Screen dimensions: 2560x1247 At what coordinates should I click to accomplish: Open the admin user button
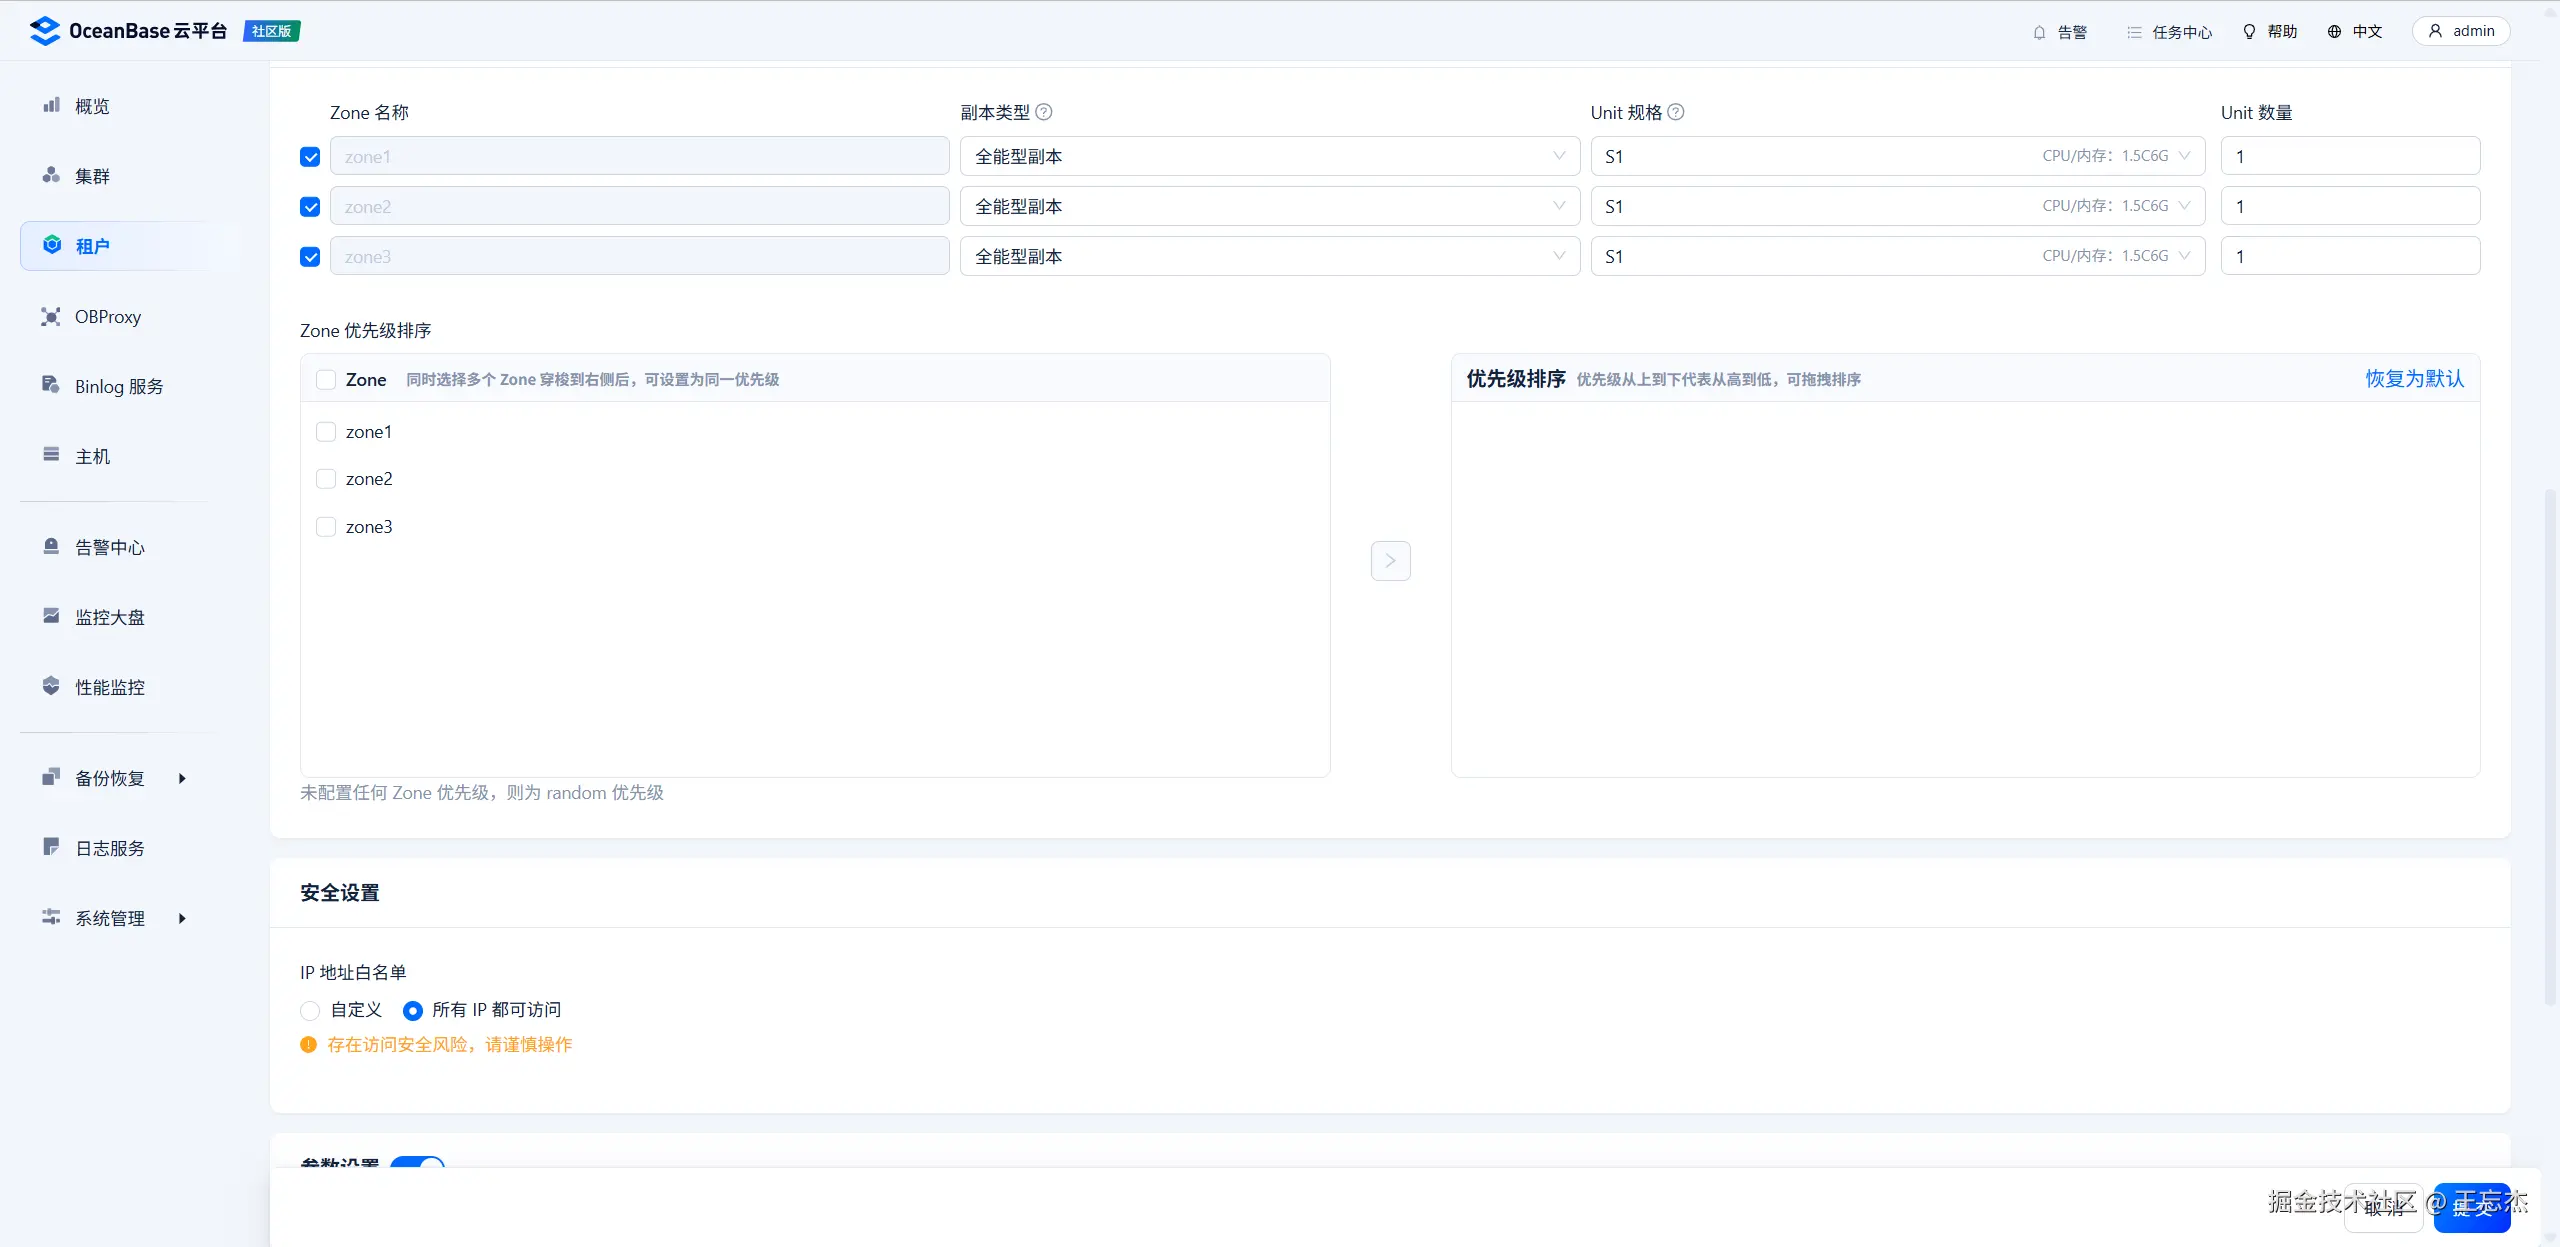(x=2461, y=31)
